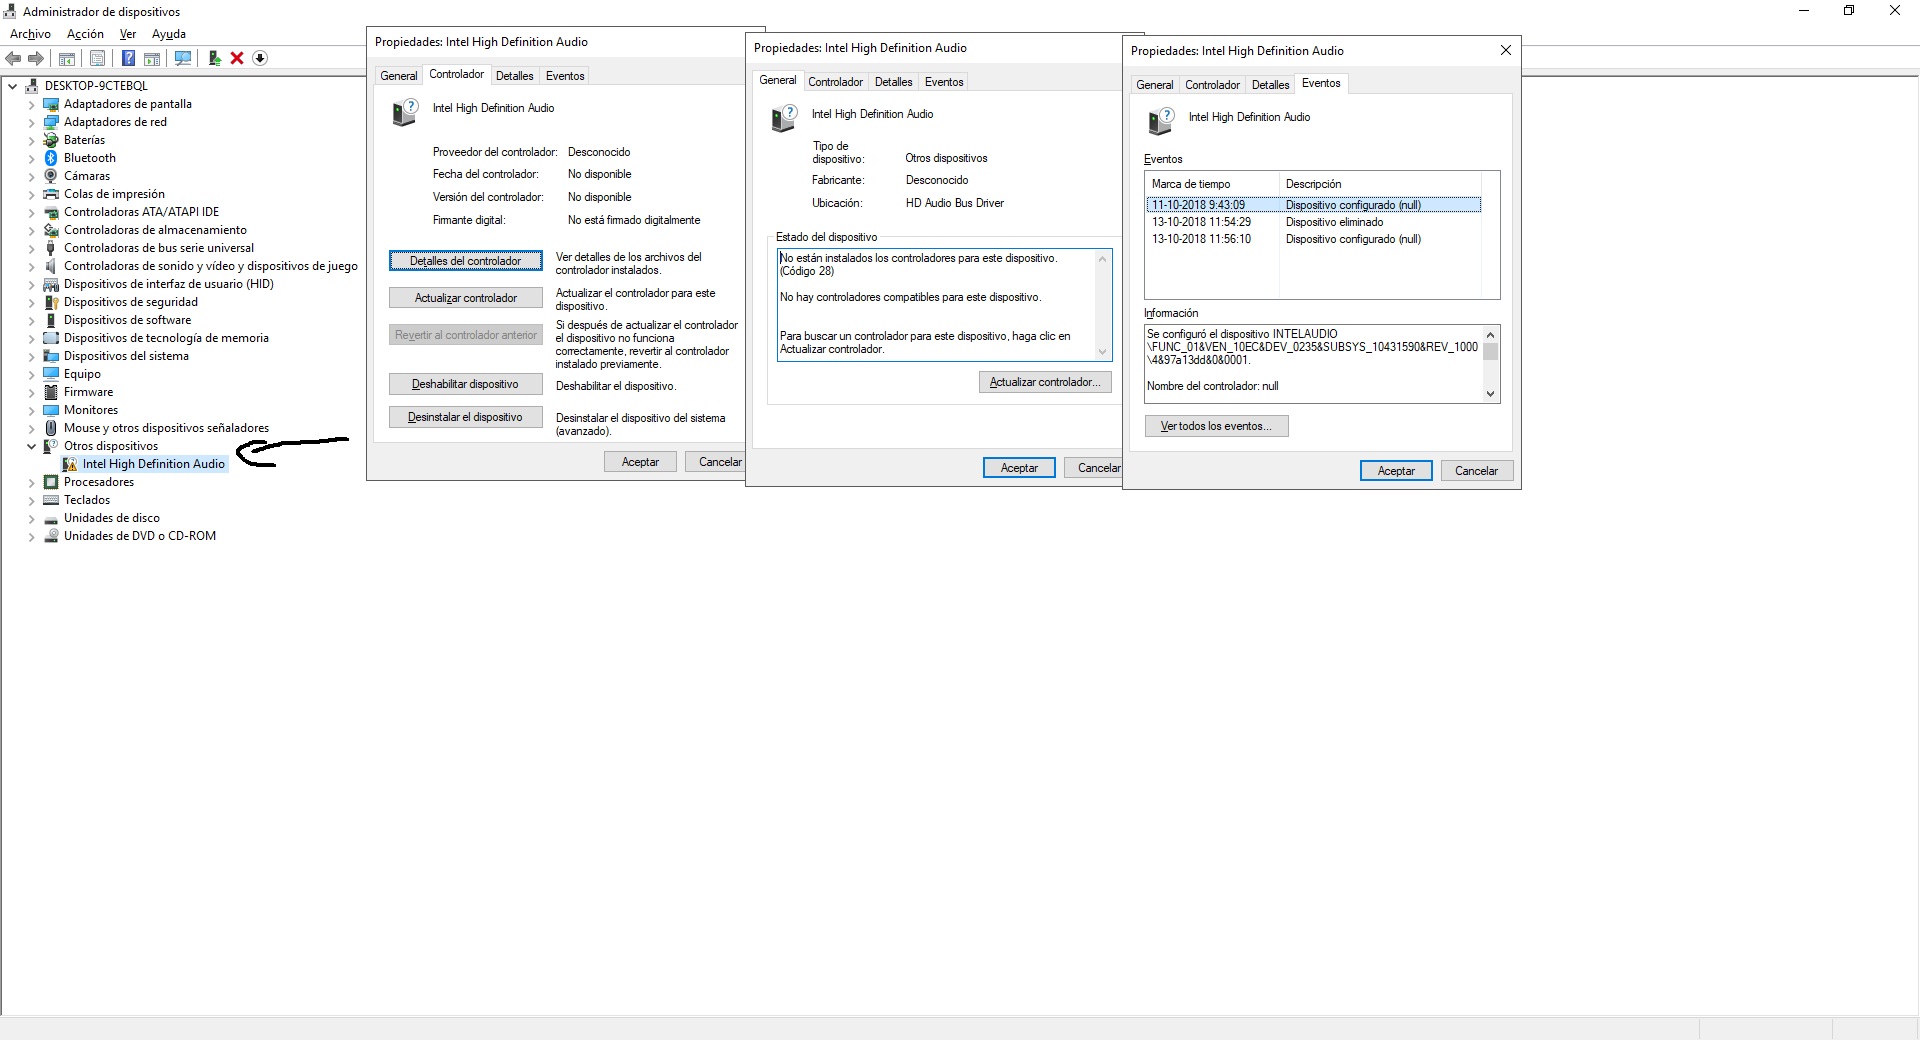The image size is (1920, 1040).
Task: Click the Procesadores category icon
Action: (51, 482)
